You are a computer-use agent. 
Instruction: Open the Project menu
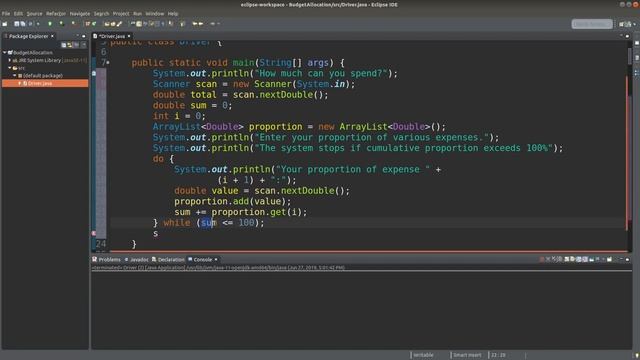[x=121, y=13]
